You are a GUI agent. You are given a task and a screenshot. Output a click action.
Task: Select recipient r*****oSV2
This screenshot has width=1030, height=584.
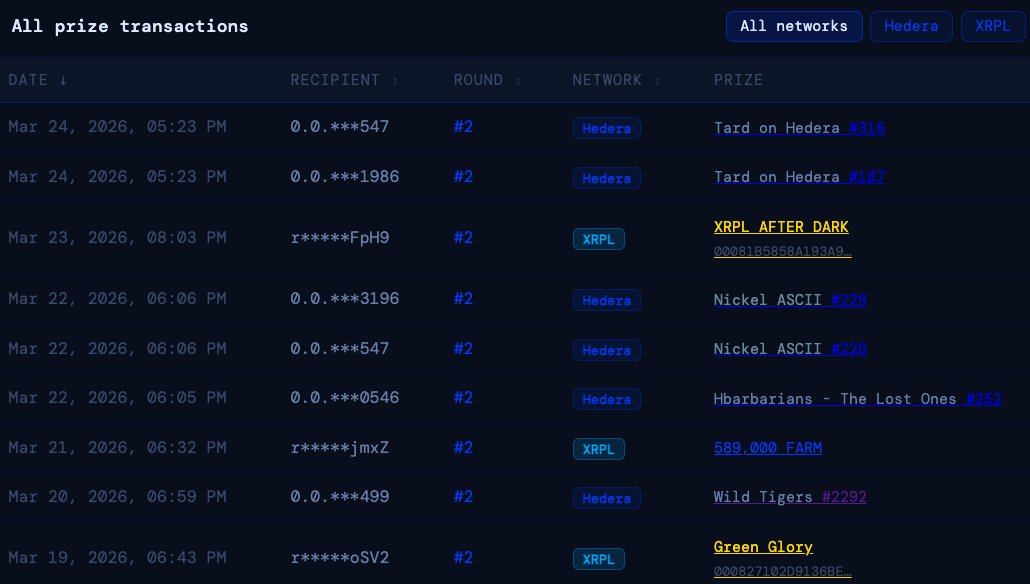tap(340, 558)
